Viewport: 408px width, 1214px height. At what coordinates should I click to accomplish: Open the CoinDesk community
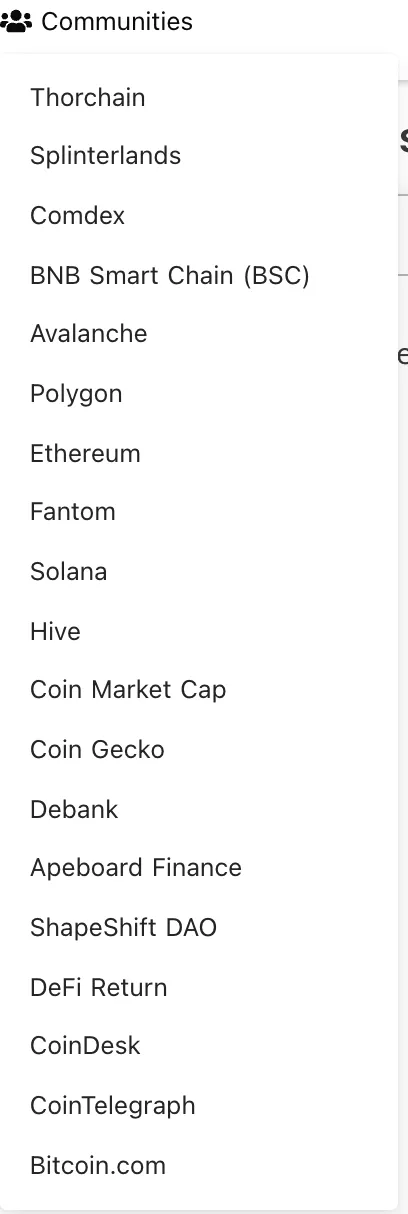pos(199,1046)
